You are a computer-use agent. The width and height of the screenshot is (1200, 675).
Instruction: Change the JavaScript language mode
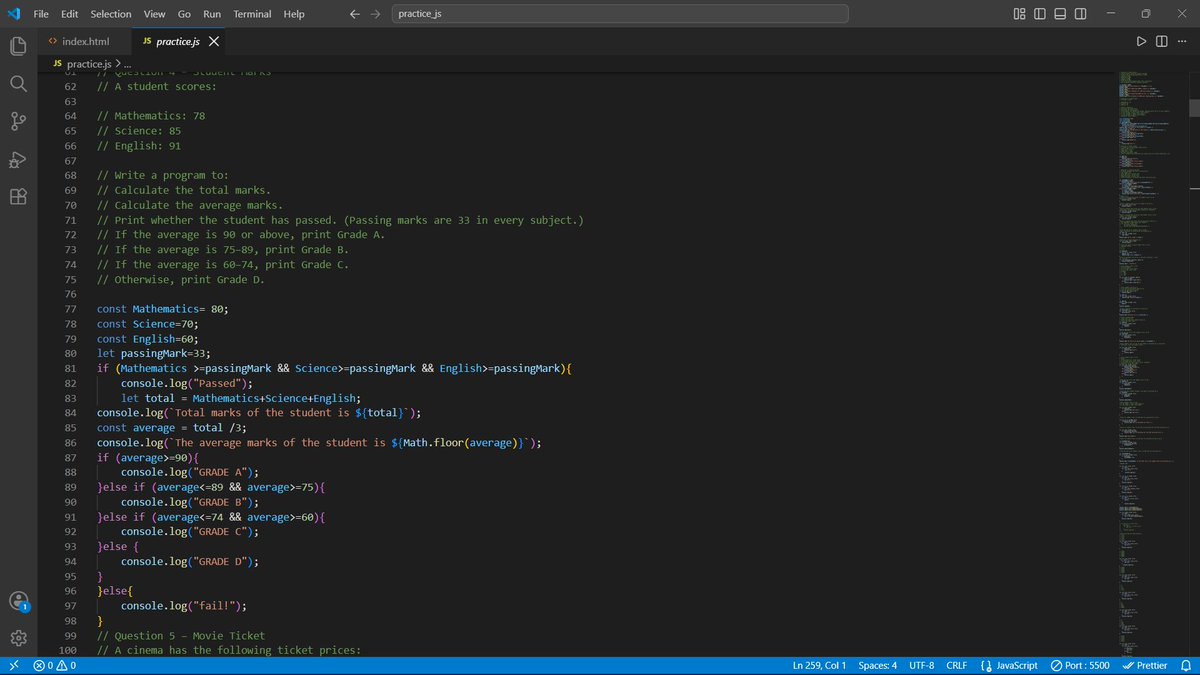[x=1008, y=665]
